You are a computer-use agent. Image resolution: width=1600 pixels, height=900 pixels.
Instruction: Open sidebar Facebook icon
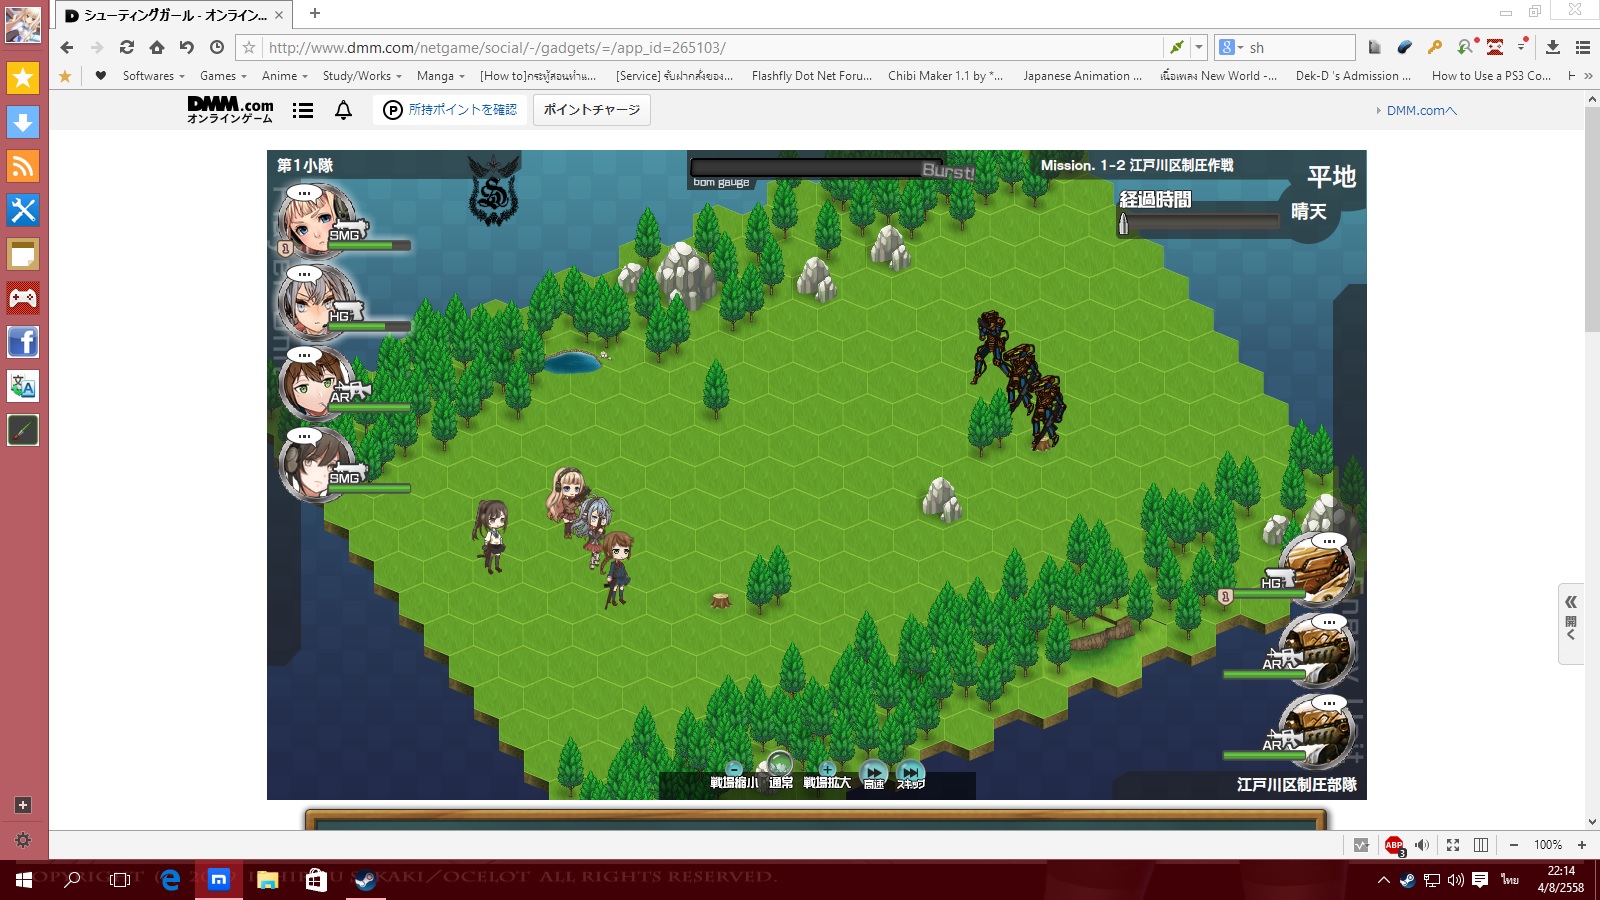point(23,342)
